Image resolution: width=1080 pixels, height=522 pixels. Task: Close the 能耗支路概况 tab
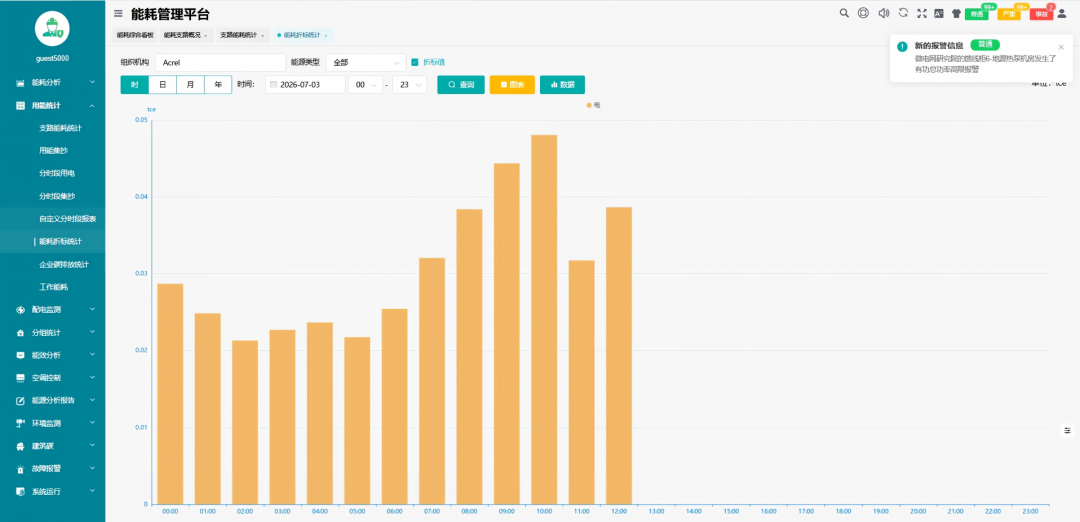pos(207,35)
